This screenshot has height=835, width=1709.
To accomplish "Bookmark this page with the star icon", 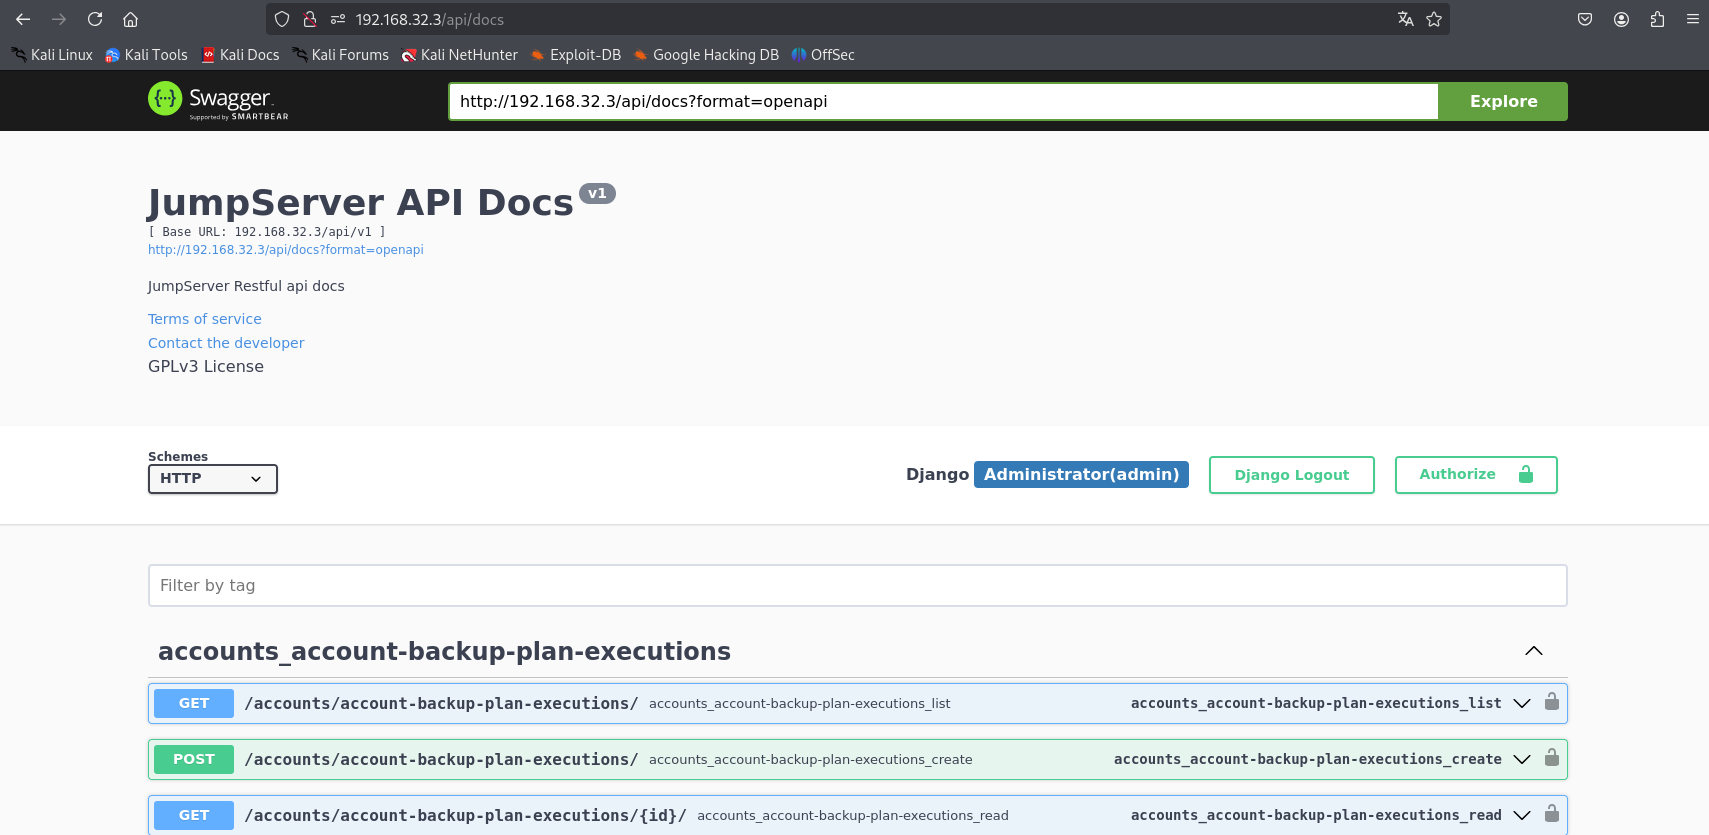I will 1434,19.
